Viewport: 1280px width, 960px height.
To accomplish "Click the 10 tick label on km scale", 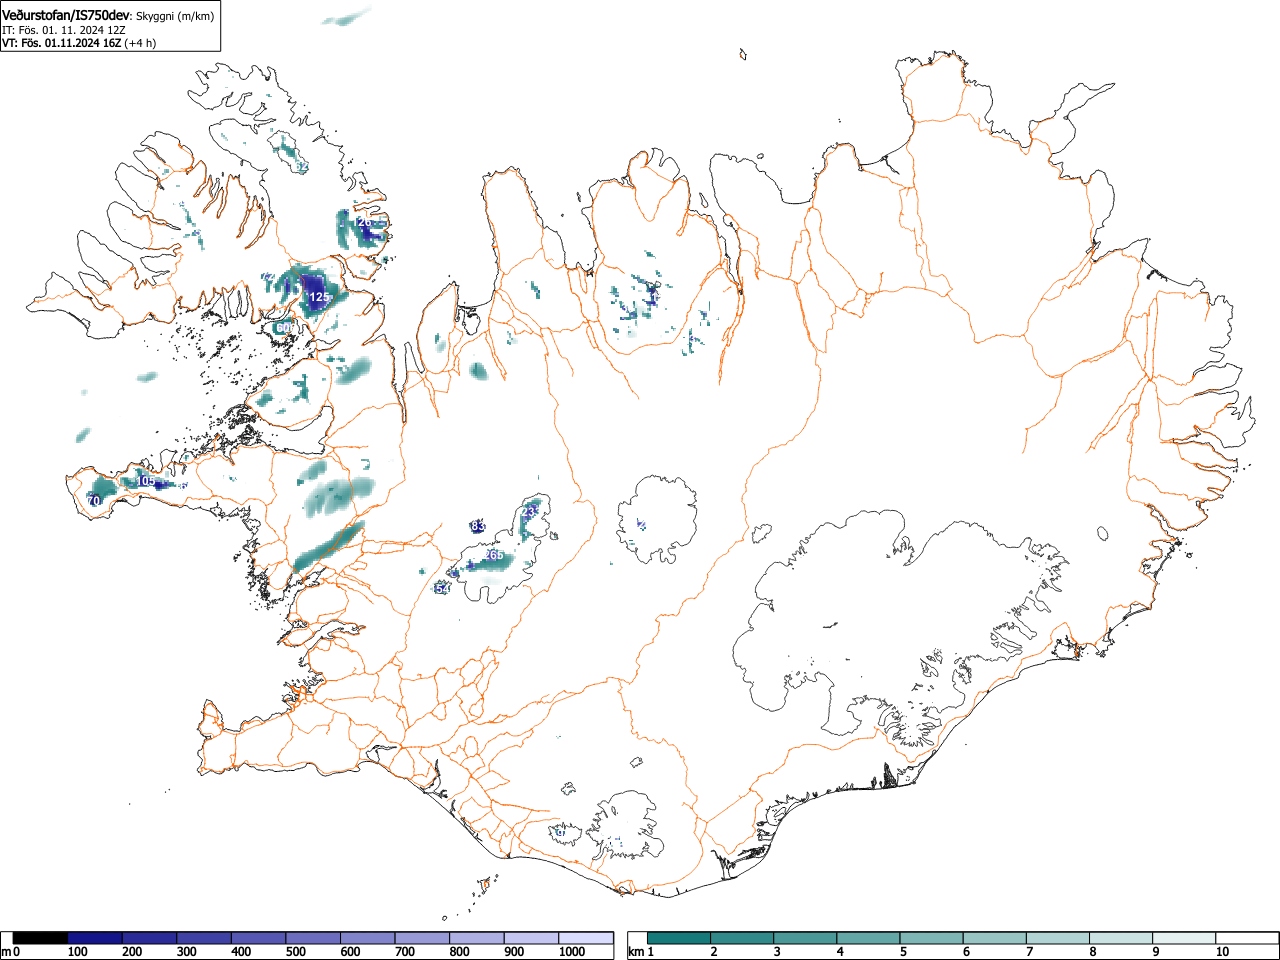I will (x=1221, y=953).
